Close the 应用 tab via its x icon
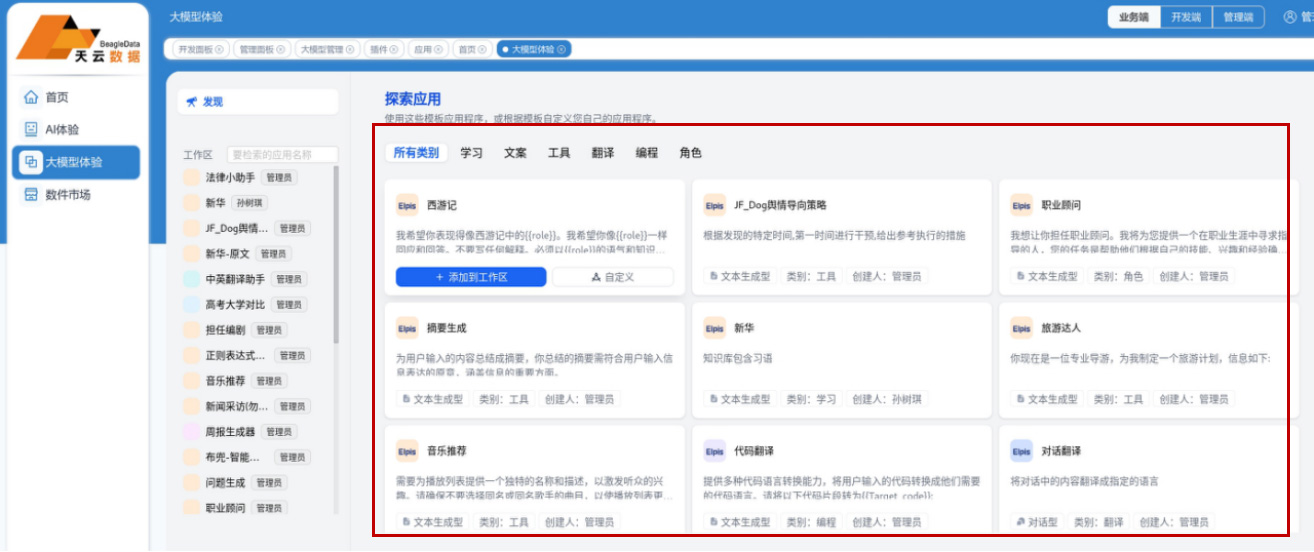 (x=439, y=49)
